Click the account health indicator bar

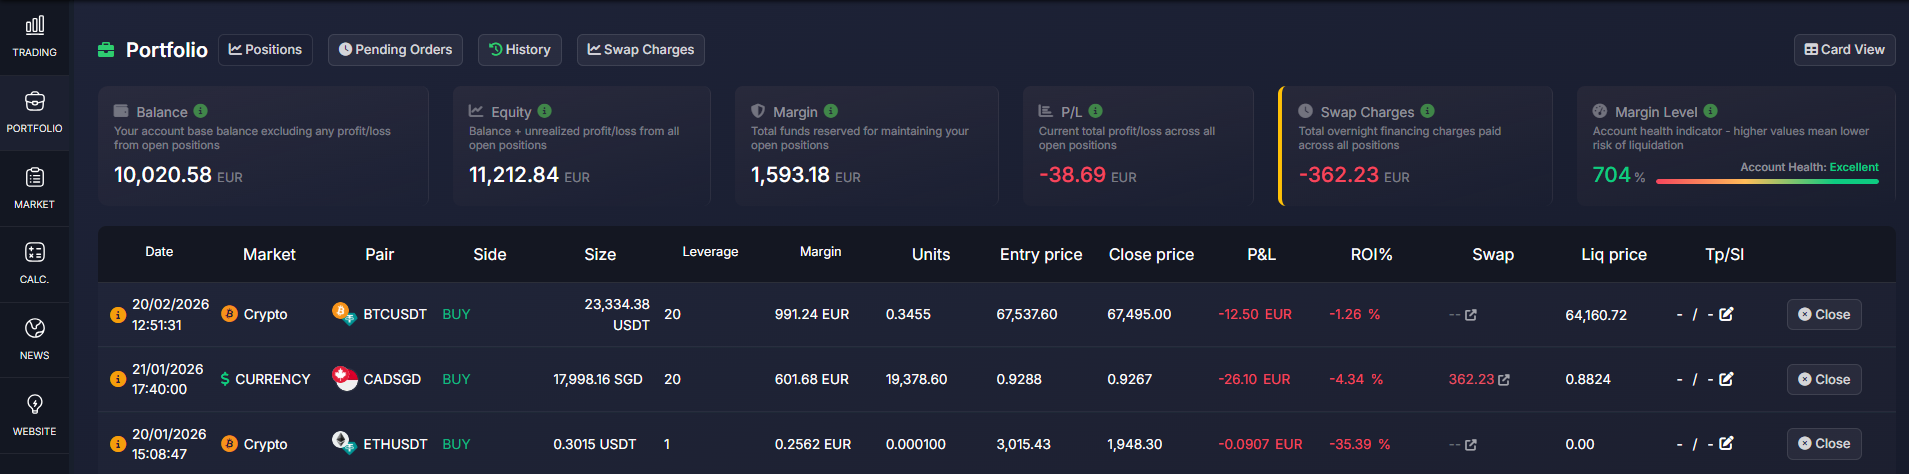click(1767, 181)
